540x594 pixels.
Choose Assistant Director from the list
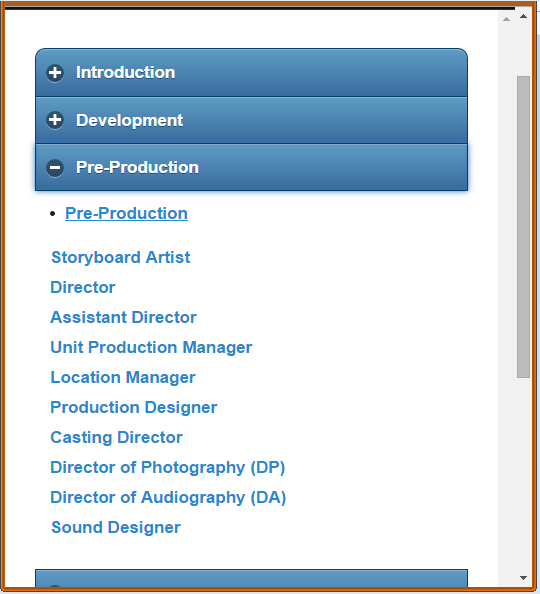123,317
